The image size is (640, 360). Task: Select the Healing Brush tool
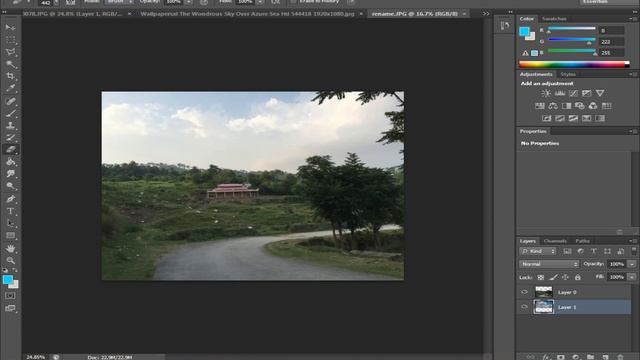click(x=11, y=101)
